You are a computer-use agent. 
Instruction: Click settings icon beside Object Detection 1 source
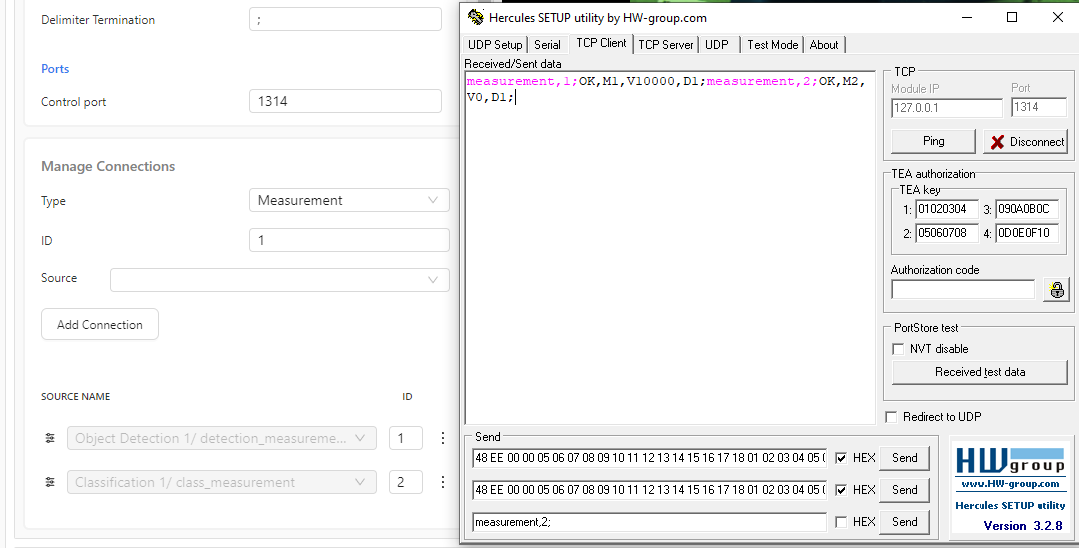[x=50, y=438]
